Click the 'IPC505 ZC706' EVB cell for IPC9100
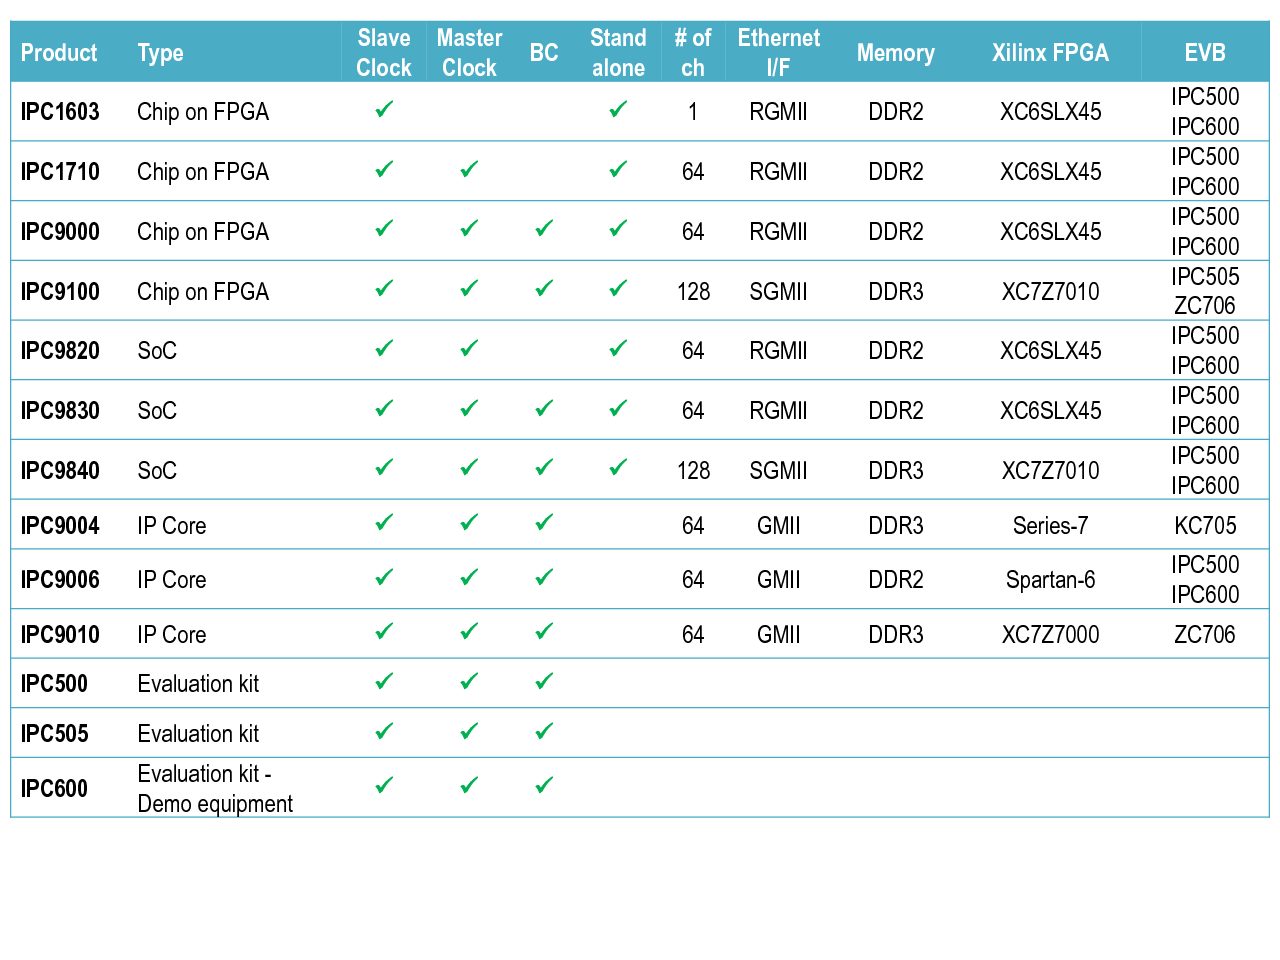The image size is (1280, 960). click(x=1205, y=291)
